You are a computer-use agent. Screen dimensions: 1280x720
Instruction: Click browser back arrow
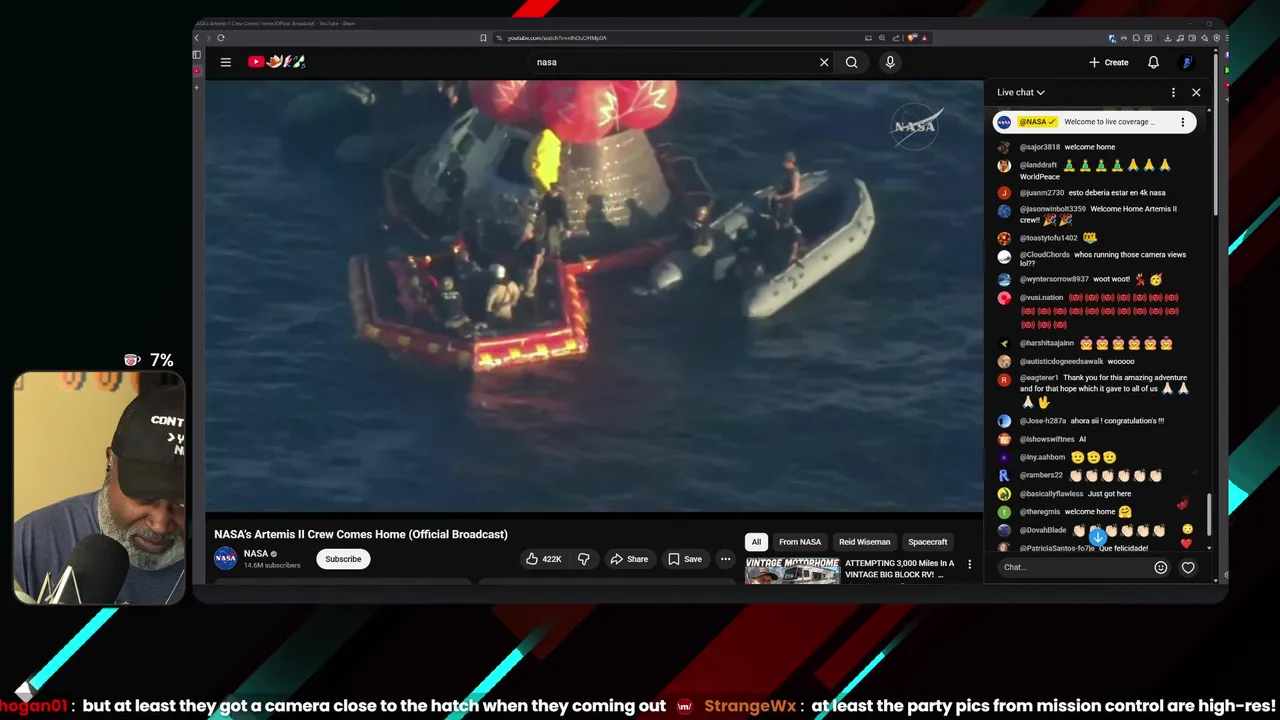(198, 38)
